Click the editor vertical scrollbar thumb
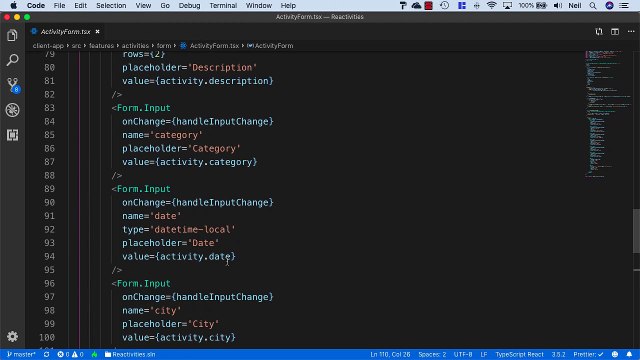 636,231
